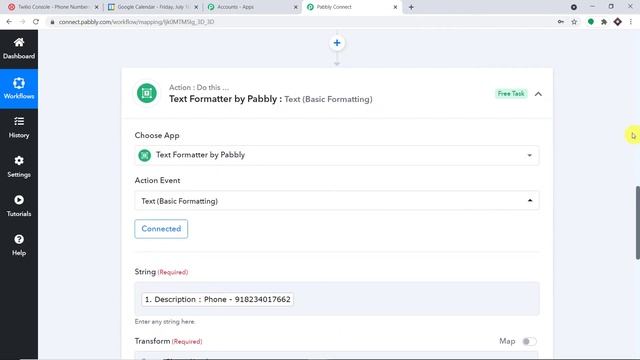Close the Twilio Console tab

coord(96,7)
